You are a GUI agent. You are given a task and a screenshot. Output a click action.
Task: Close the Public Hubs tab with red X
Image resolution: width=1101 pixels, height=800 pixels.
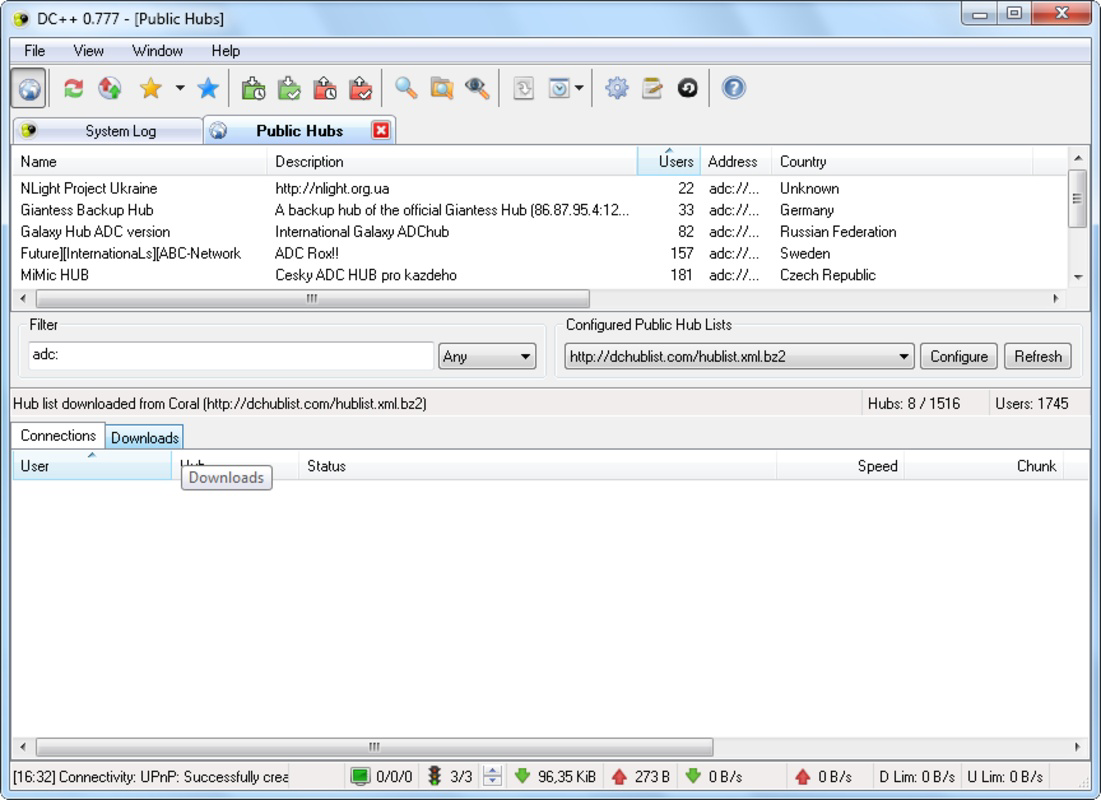(x=381, y=131)
